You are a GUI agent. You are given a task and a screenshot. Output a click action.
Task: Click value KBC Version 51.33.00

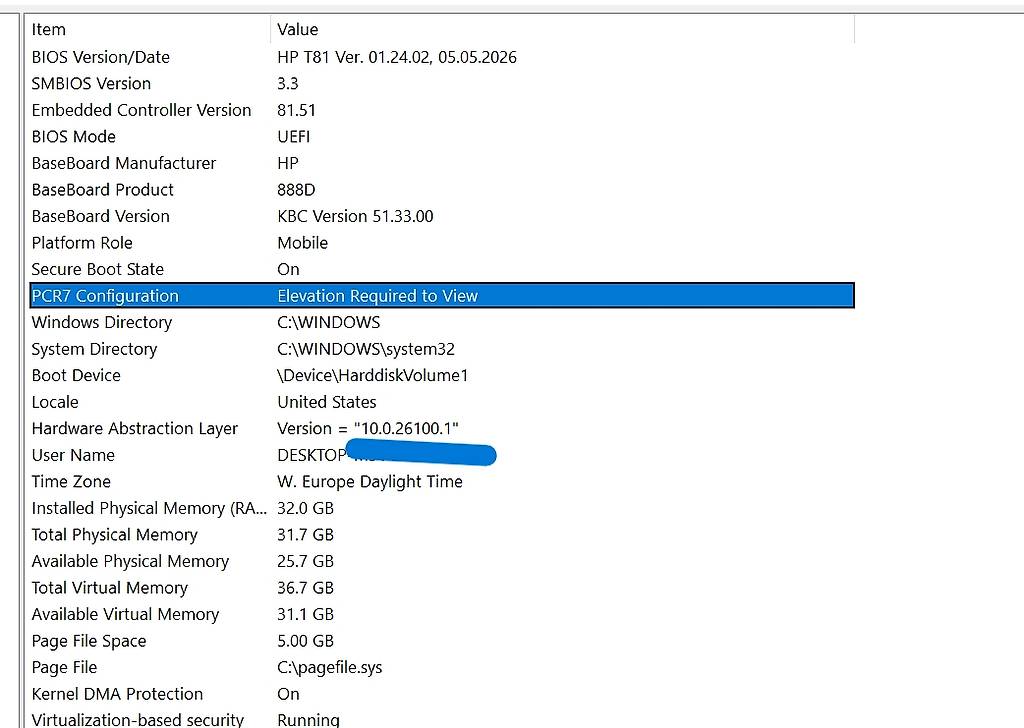click(355, 216)
